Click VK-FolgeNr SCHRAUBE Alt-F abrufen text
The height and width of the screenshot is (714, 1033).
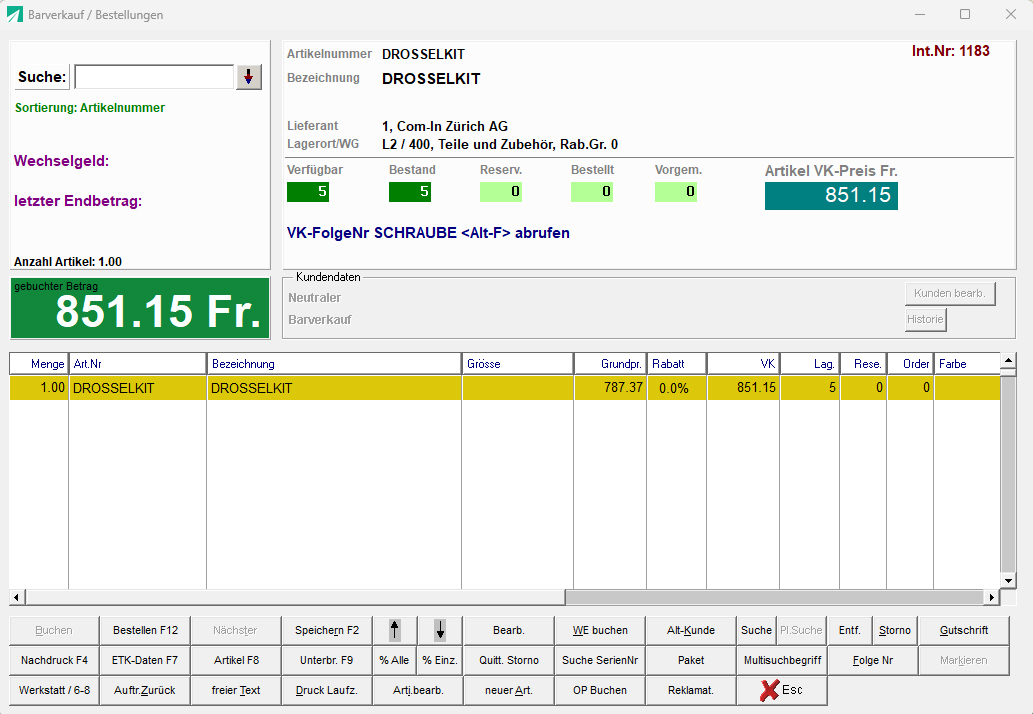(428, 233)
